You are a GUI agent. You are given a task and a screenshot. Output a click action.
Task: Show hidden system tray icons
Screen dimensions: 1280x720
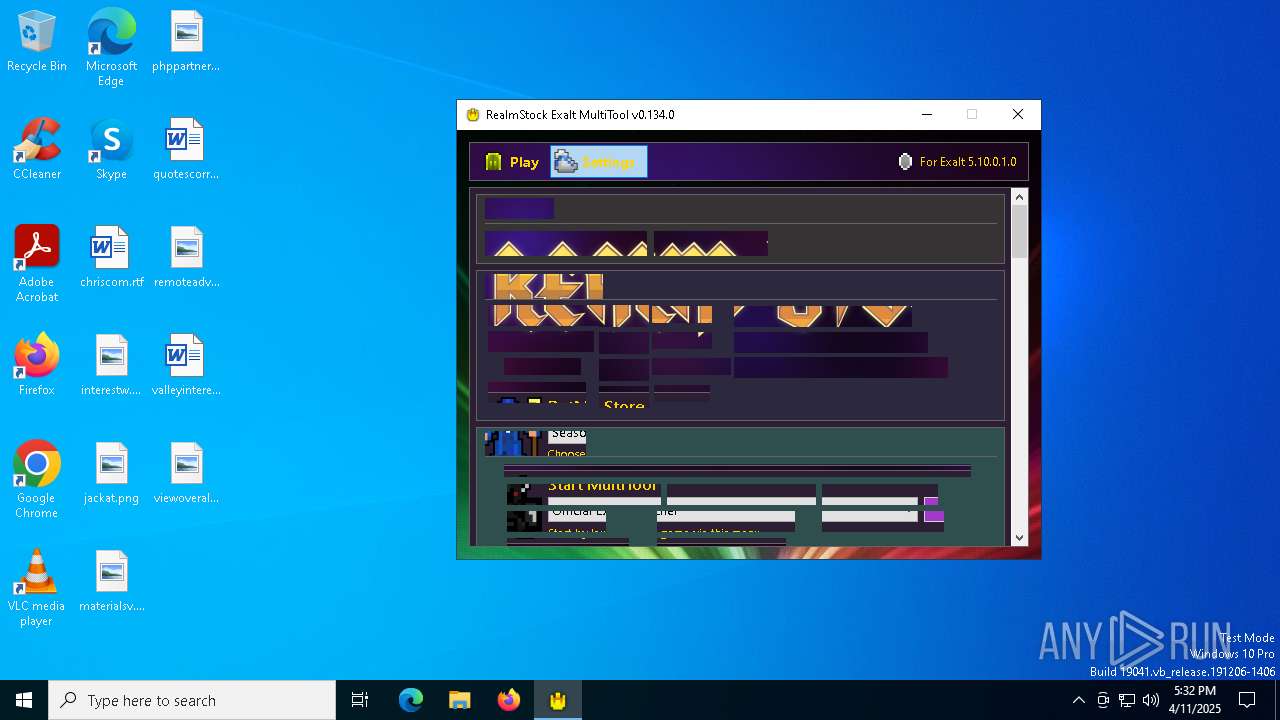point(1078,700)
